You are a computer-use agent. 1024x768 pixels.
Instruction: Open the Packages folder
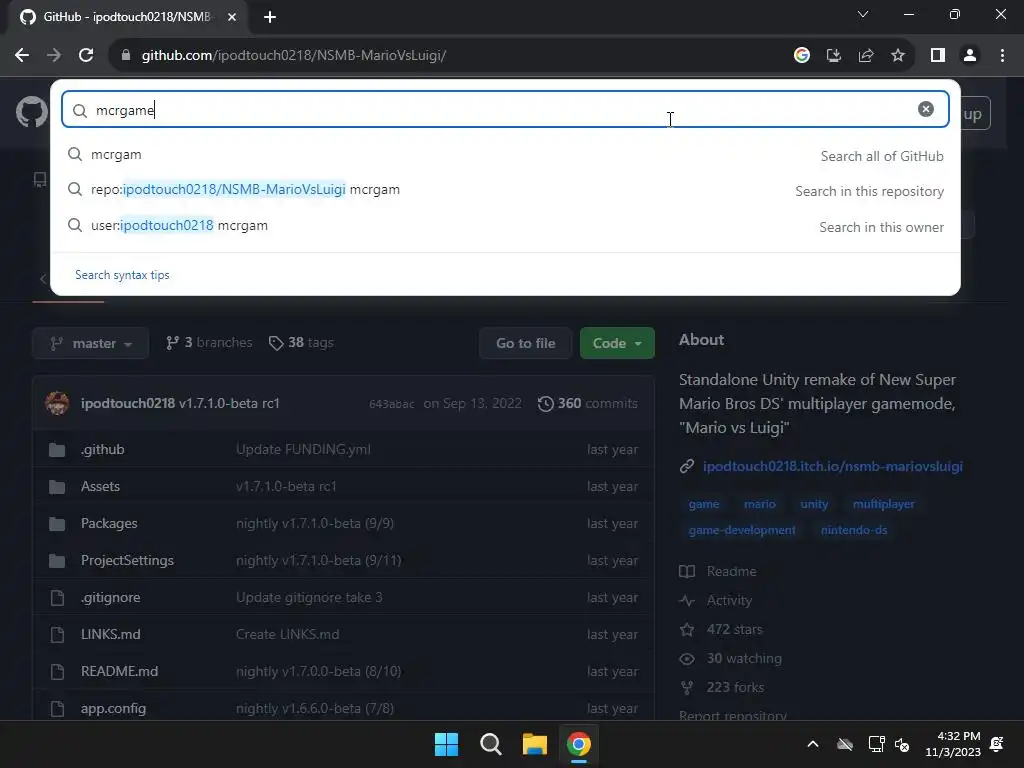pos(109,524)
